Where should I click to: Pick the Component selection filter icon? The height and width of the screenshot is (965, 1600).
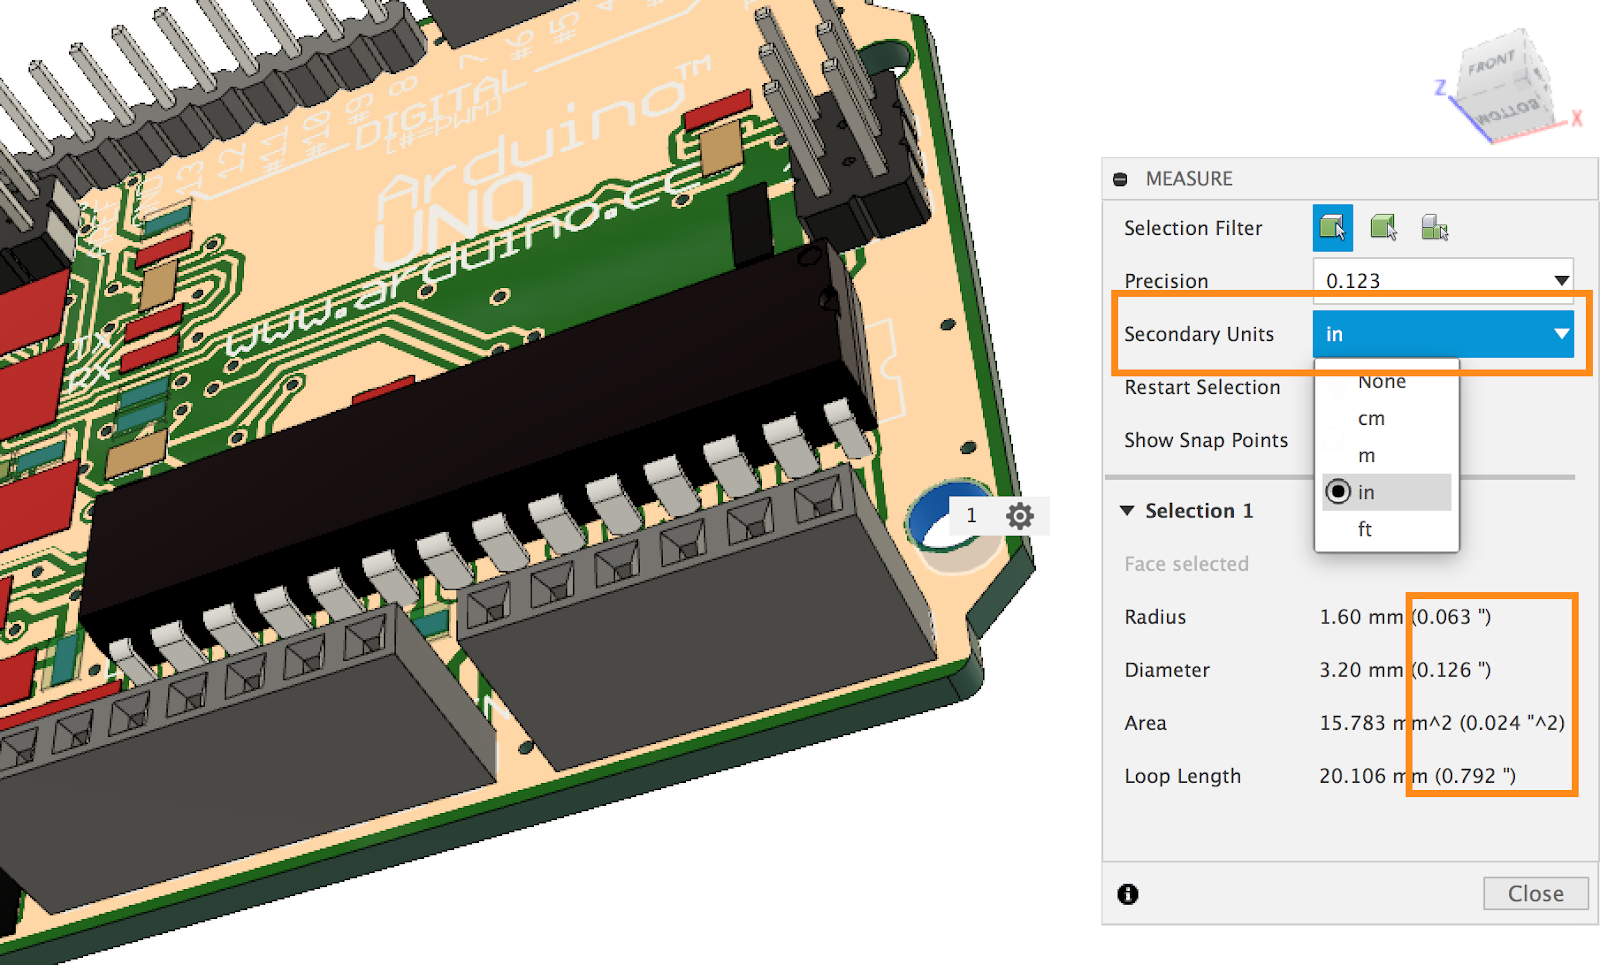tap(1434, 228)
